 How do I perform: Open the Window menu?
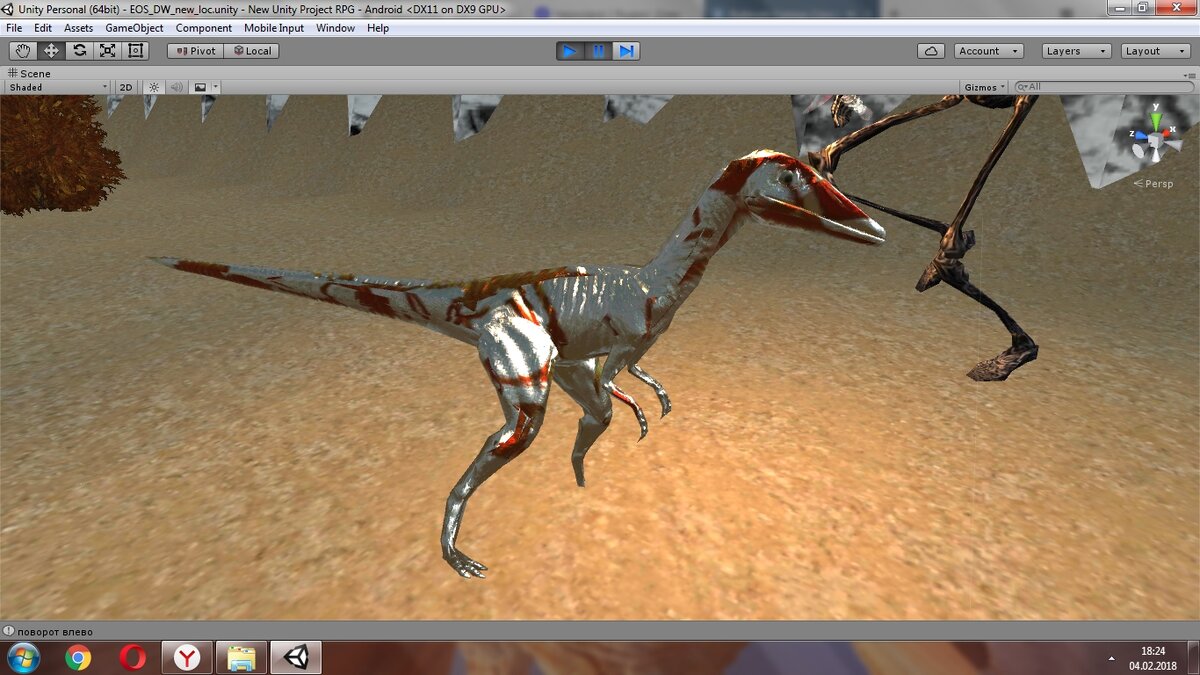pyautogui.click(x=335, y=28)
